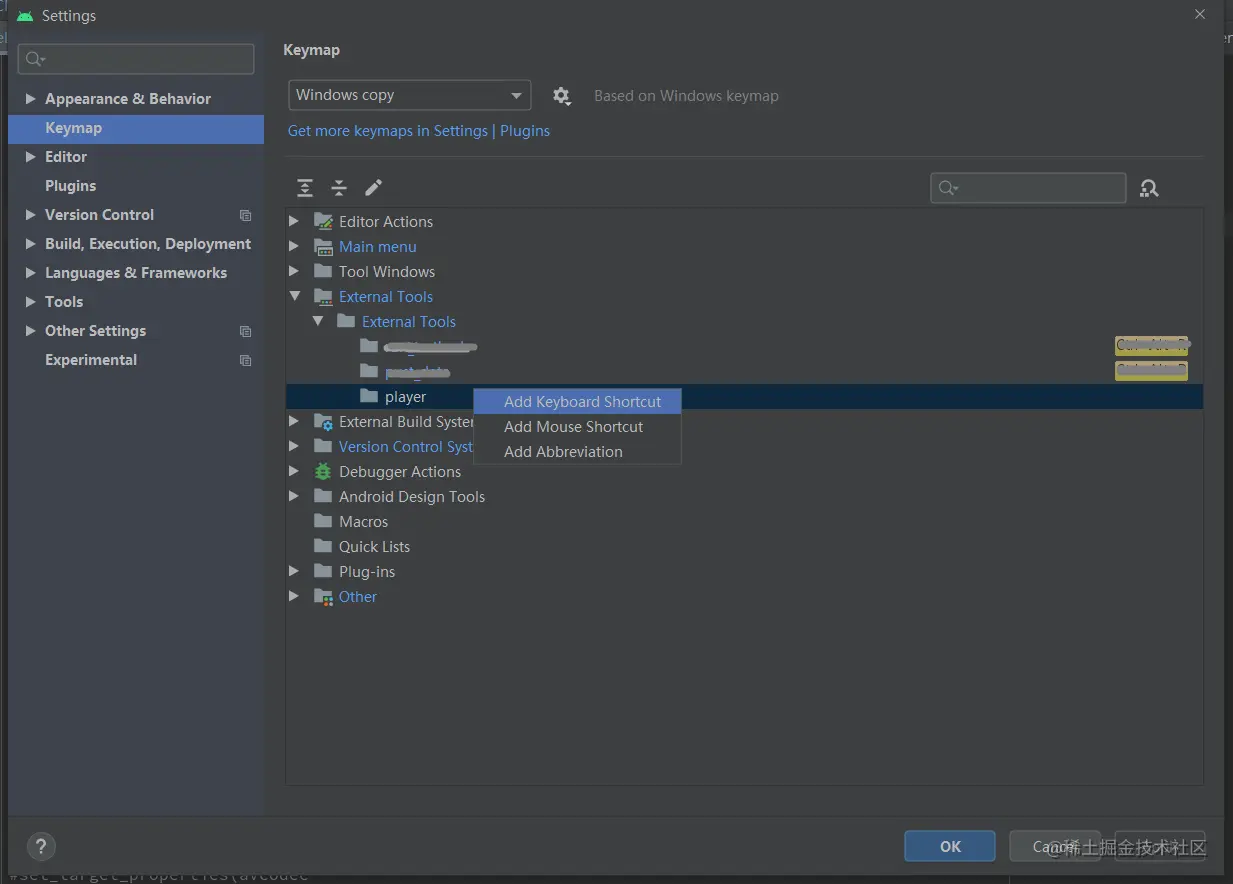Open the Windows copy keymap dropdown
Viewport: 1233px width, 884px height.
pos(409,95)
